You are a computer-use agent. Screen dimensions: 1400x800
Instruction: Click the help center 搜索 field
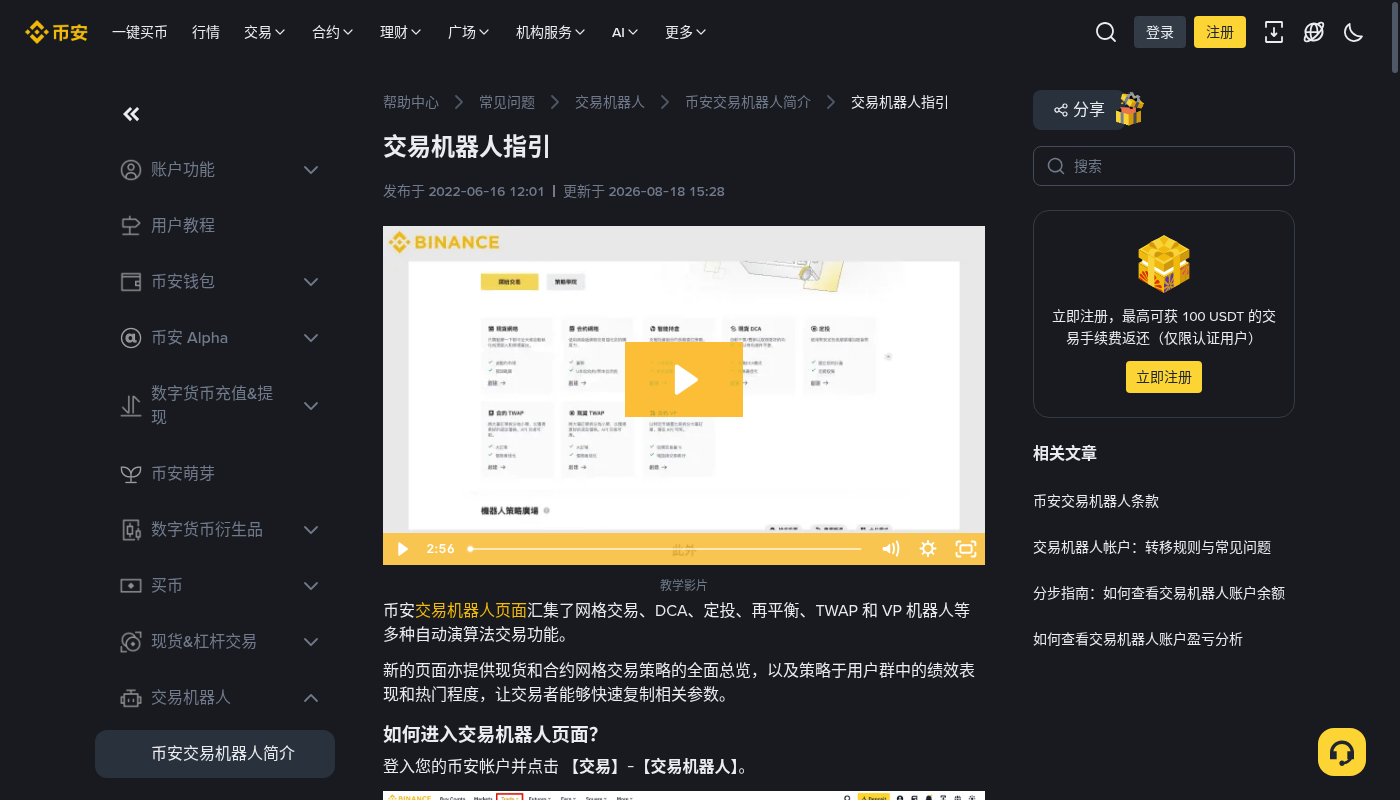(x=1164, y=166)
